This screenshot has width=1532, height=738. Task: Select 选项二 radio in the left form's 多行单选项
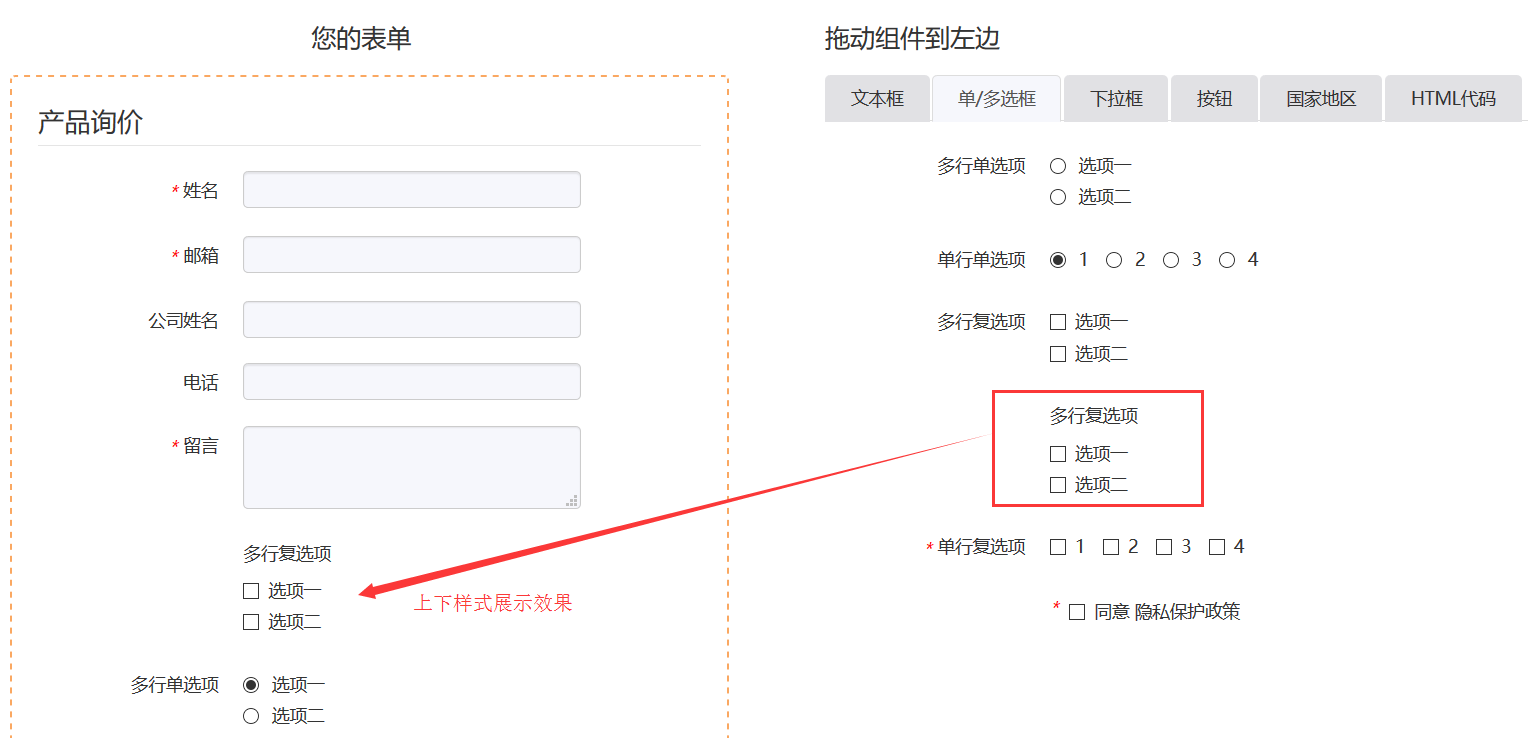point(251,715)
